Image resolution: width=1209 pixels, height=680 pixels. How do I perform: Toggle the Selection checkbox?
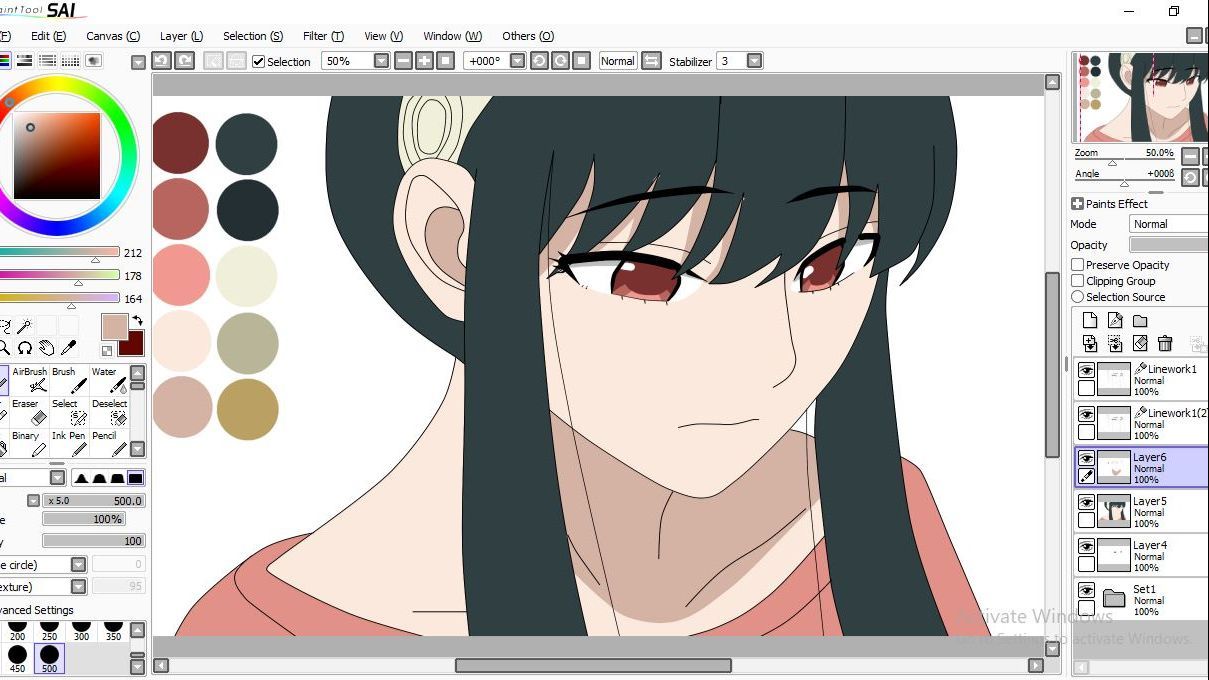pyautogui.click(x=259, y=62)
